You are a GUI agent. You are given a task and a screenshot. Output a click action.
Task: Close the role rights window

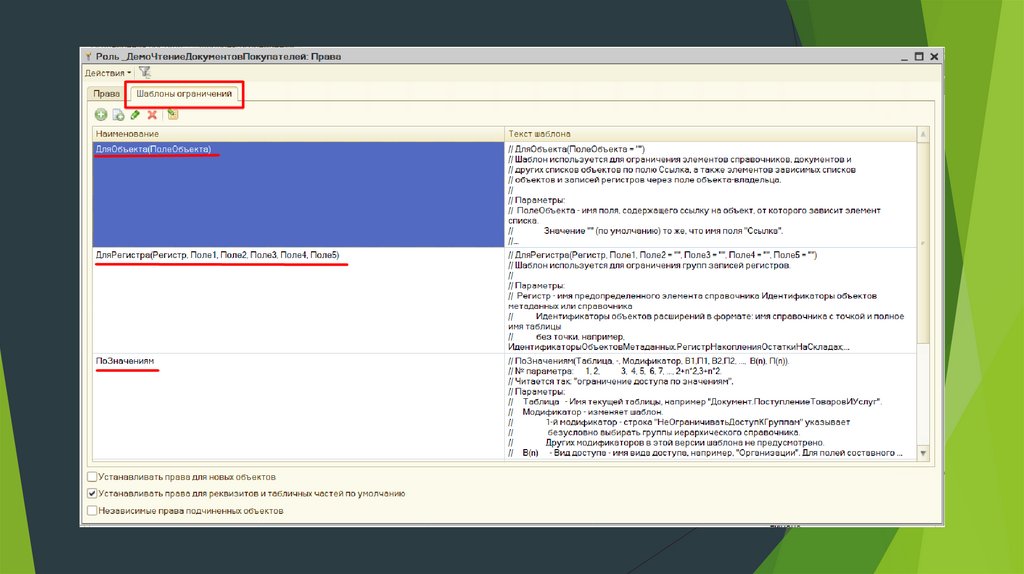[x=935, y=57]
